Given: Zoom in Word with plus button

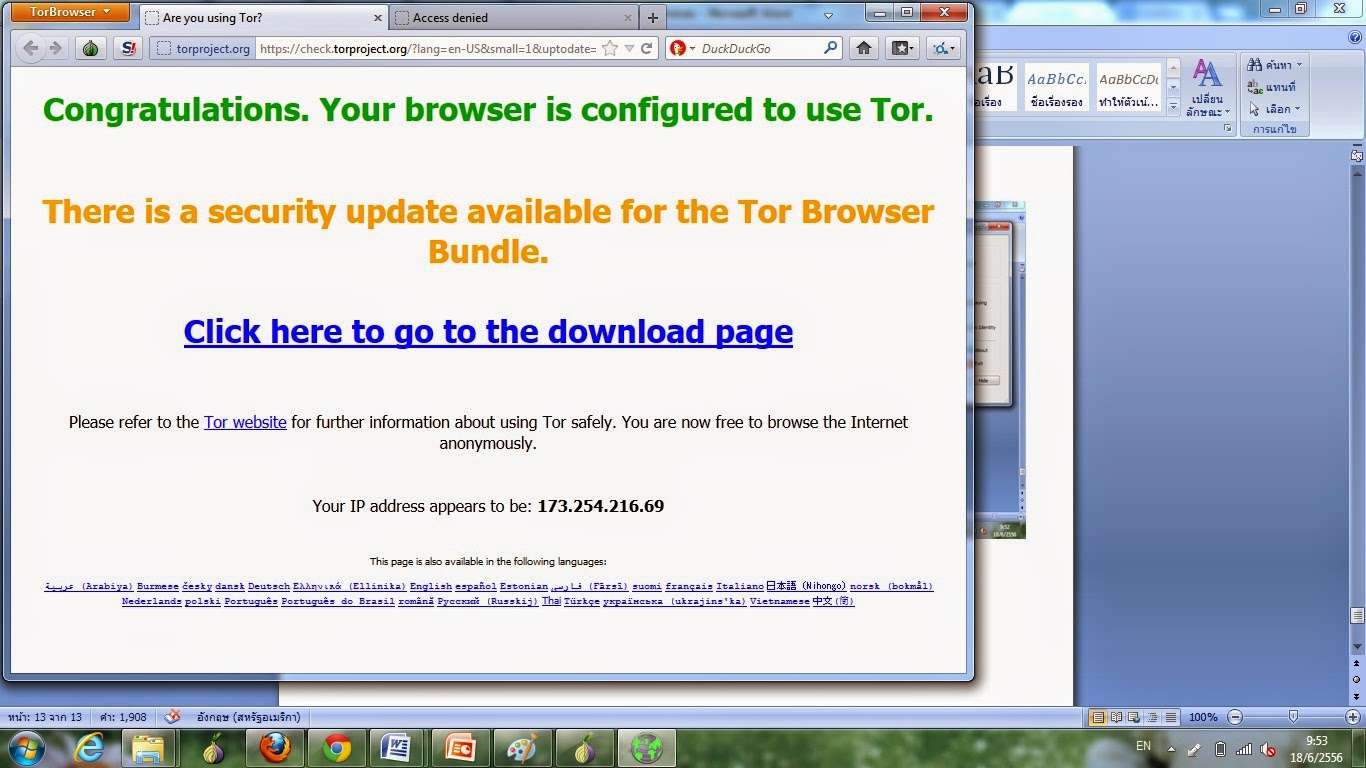Looking at the screenshot, I should coord(1353,717).
